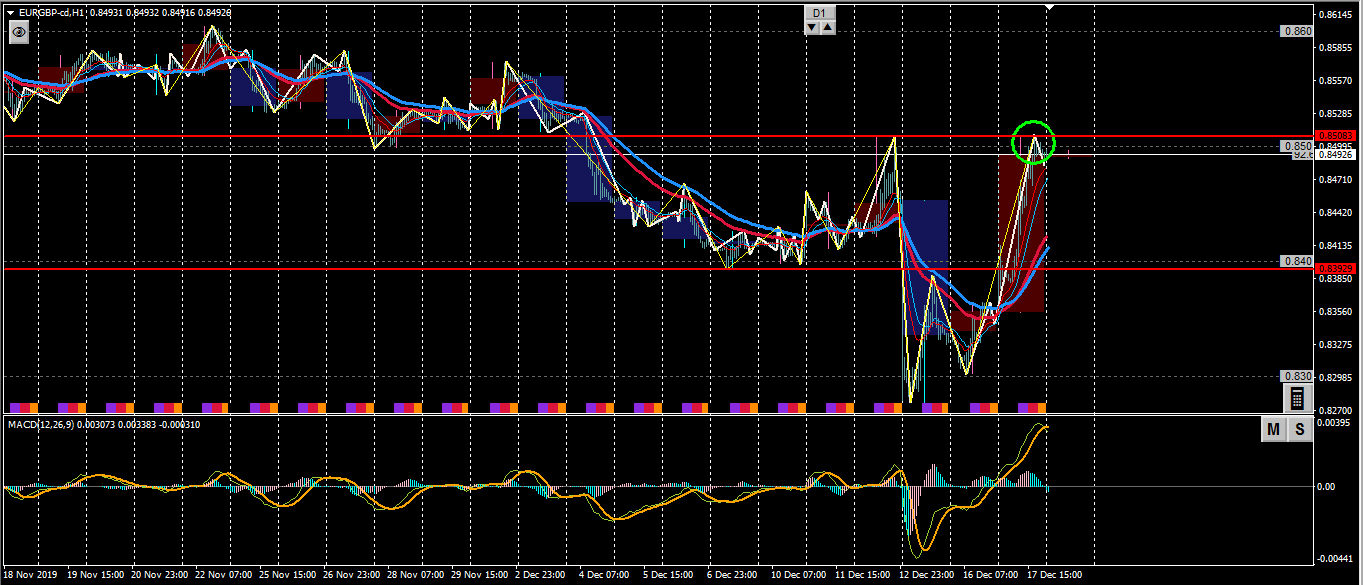The image size is (1363, 585).
Task: Click the 0.86145 price axis value
Action: (x=1335, y=14)
